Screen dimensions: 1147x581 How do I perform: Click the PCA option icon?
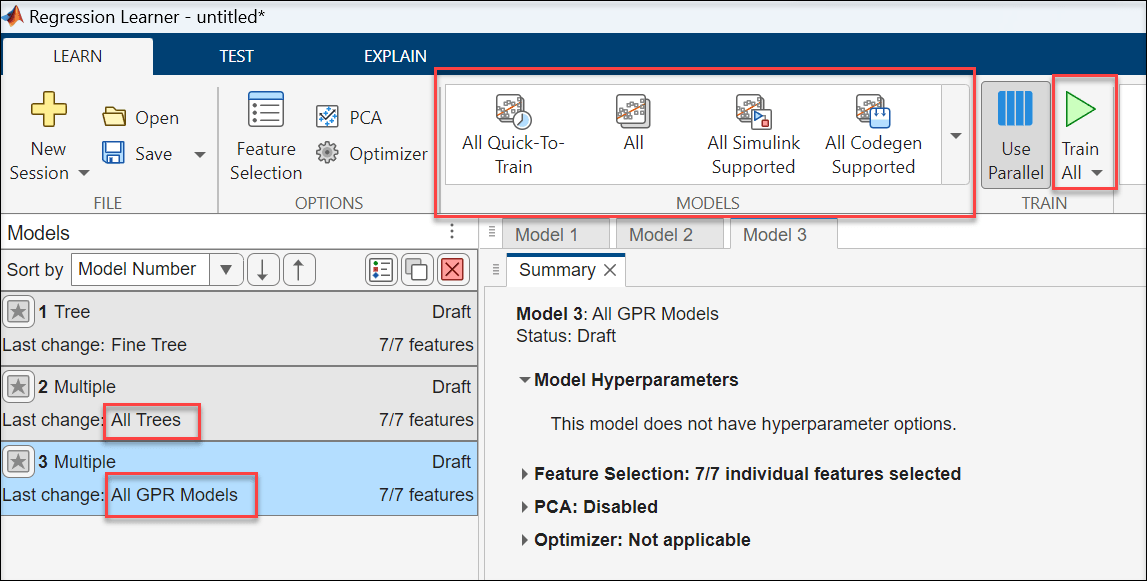pyautogui.click(x=327, y=117)
